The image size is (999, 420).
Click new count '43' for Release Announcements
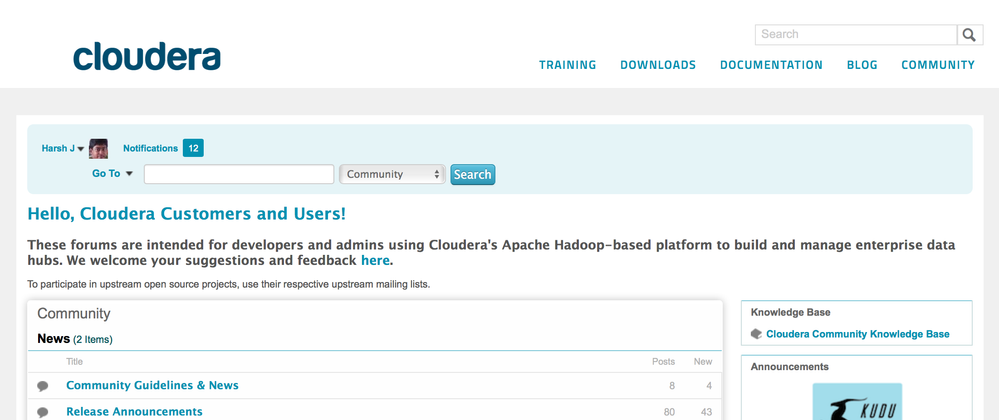[706, 412]
